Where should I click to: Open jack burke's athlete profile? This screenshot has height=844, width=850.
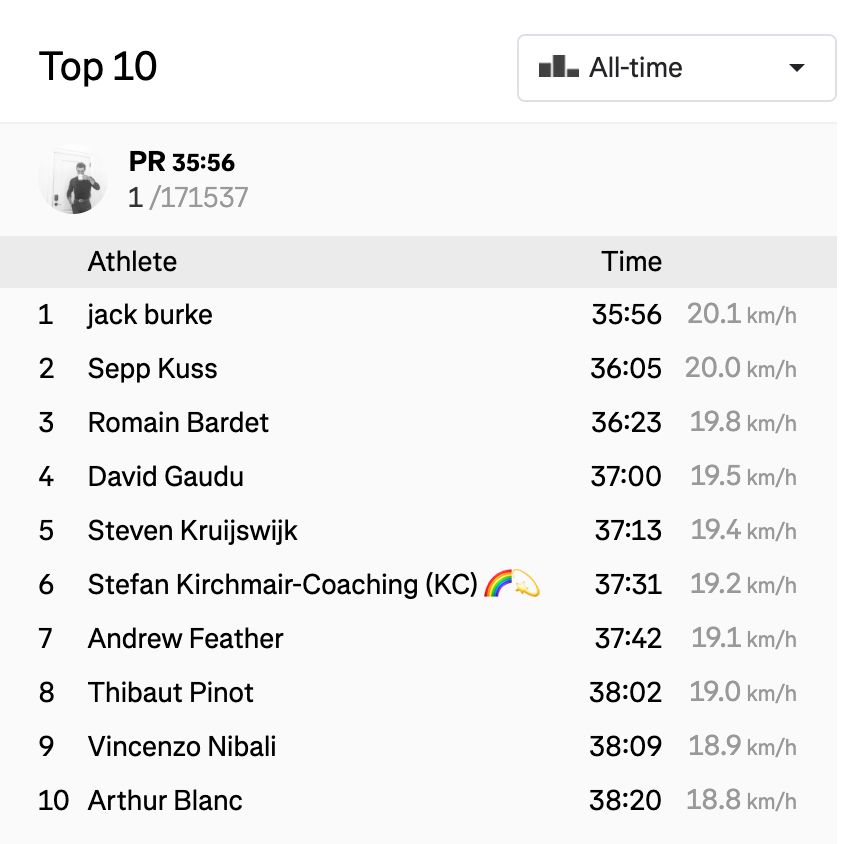pyautogui.click(x=150, y=315)
